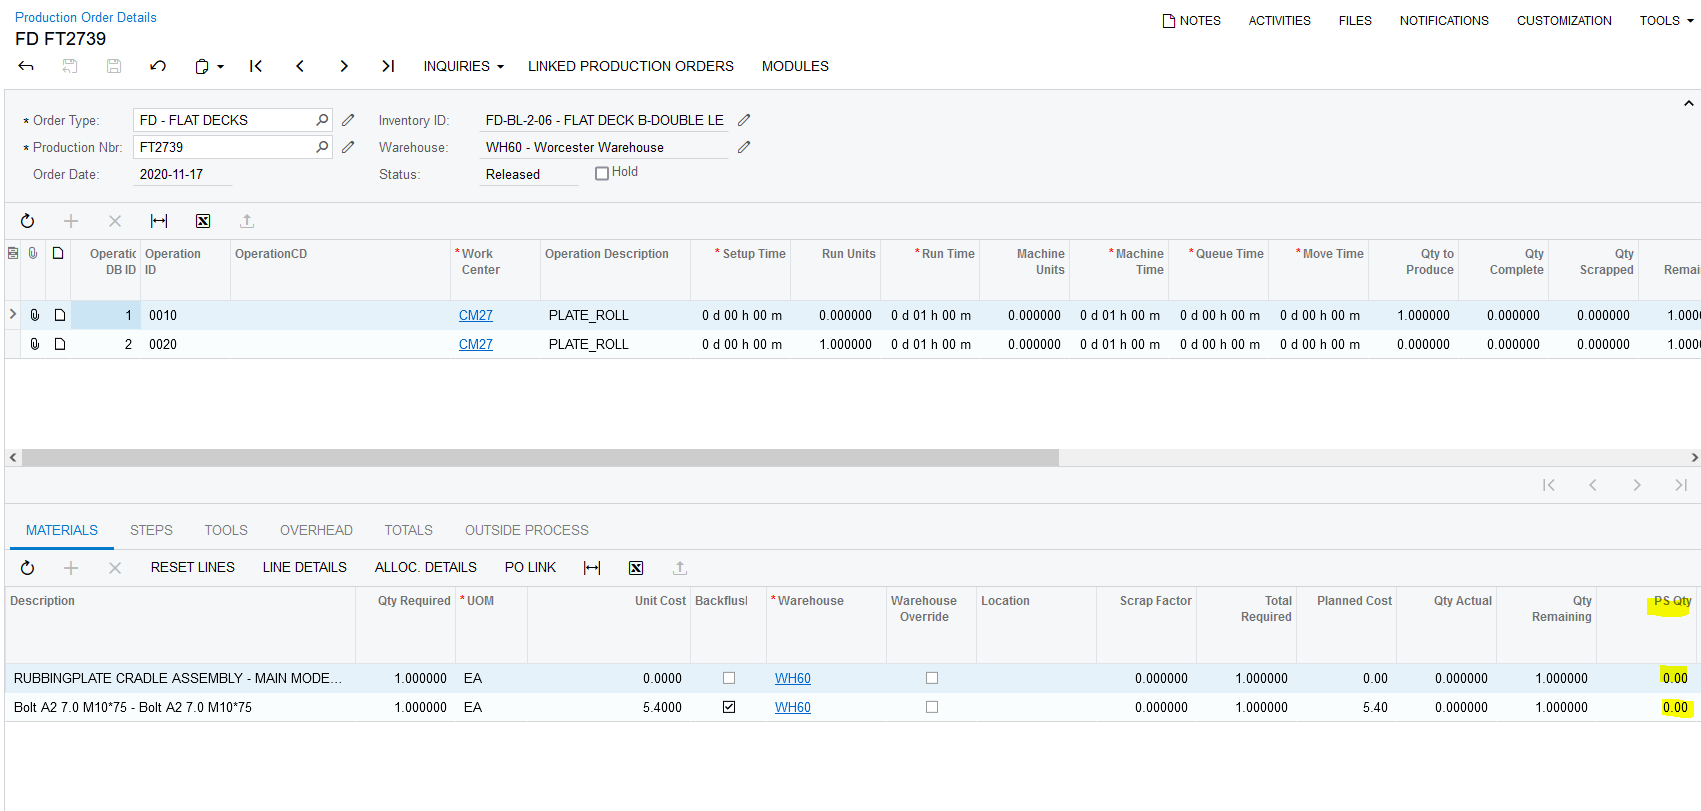Refresh the operations grid
Image resolution: width=1701 pixels, height=811 pixels.
pos(28,221)
